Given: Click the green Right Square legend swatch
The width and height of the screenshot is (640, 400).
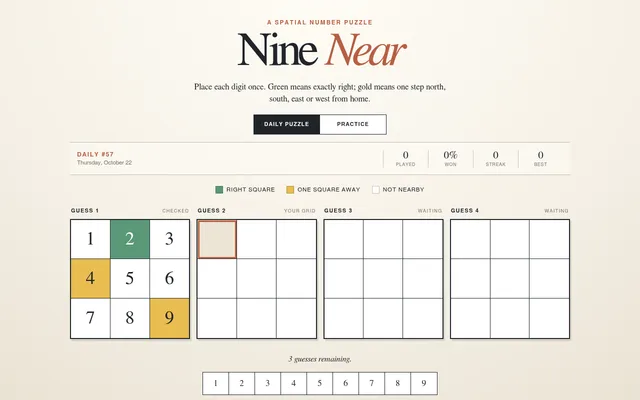Looking at the screenshot, I should point(219,190).
